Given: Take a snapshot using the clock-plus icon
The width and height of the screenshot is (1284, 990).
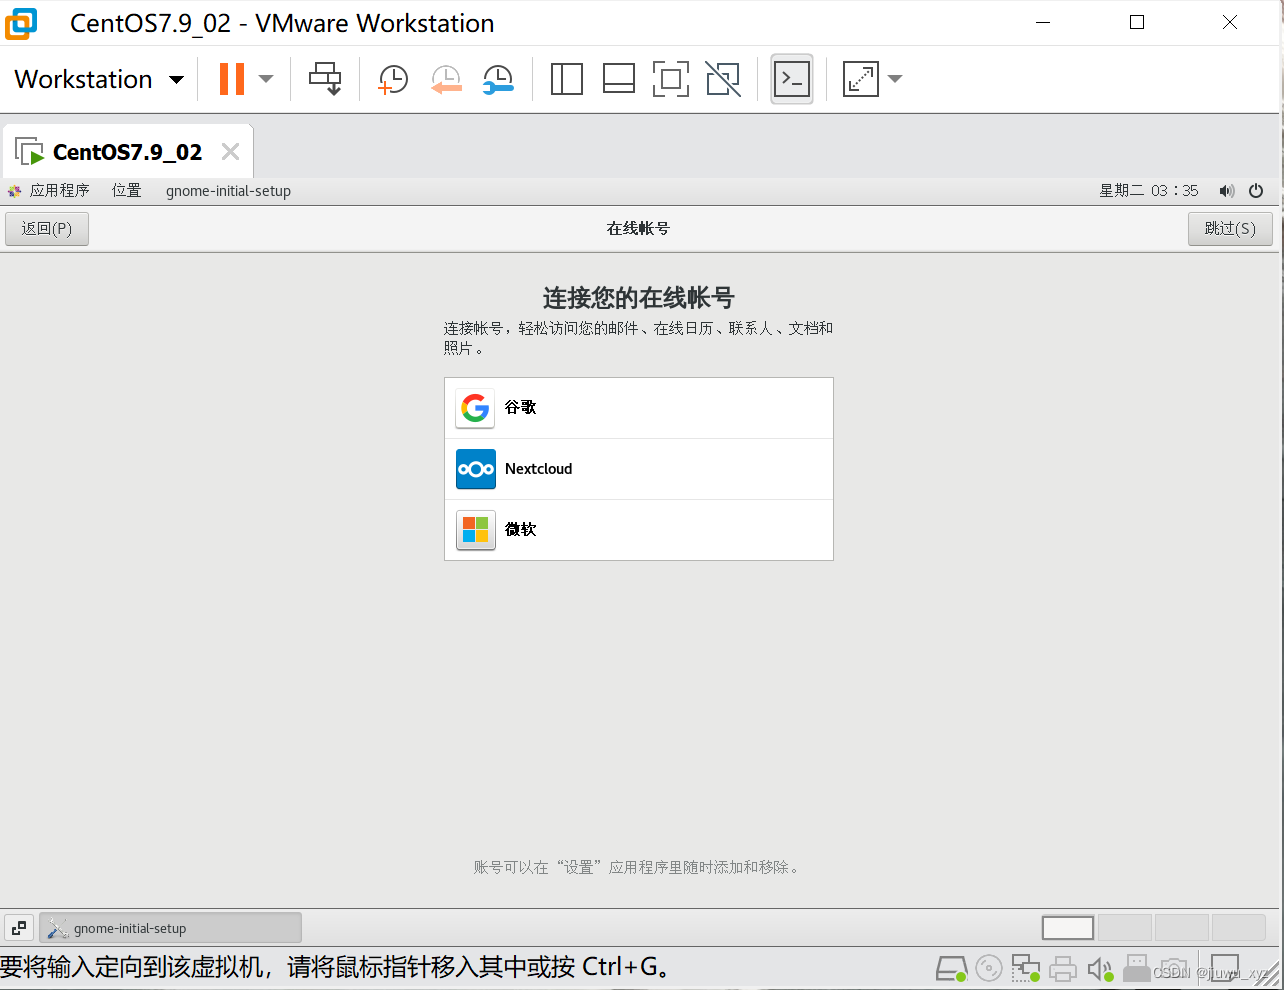Looking at the screenshot, I should 393,79.
